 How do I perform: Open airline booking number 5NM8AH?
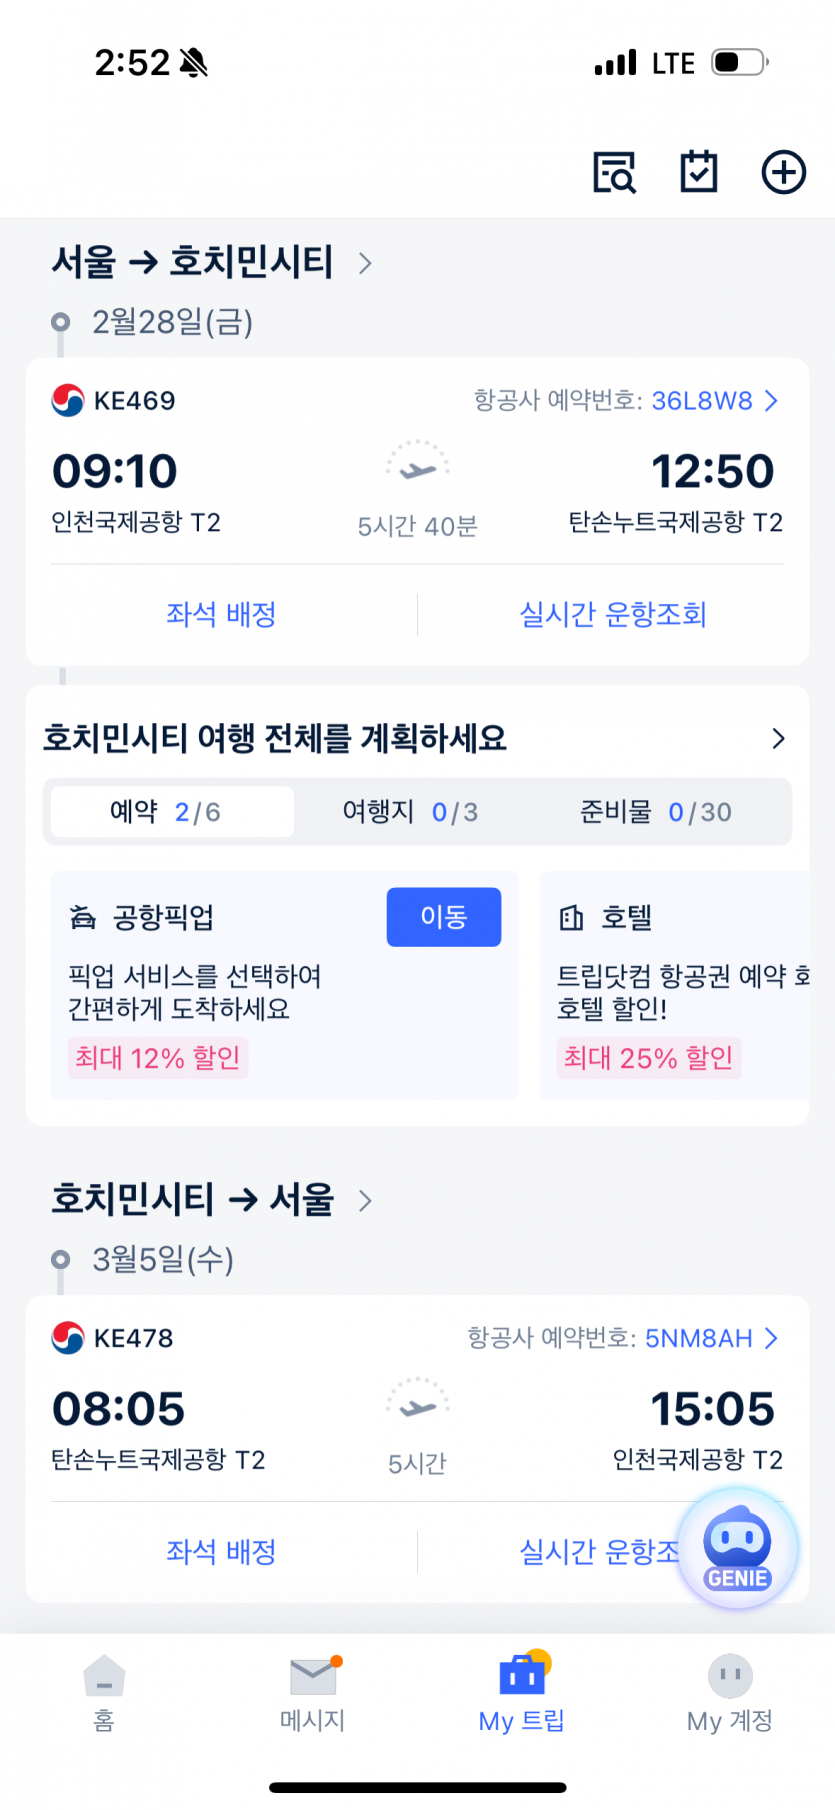698,1338
